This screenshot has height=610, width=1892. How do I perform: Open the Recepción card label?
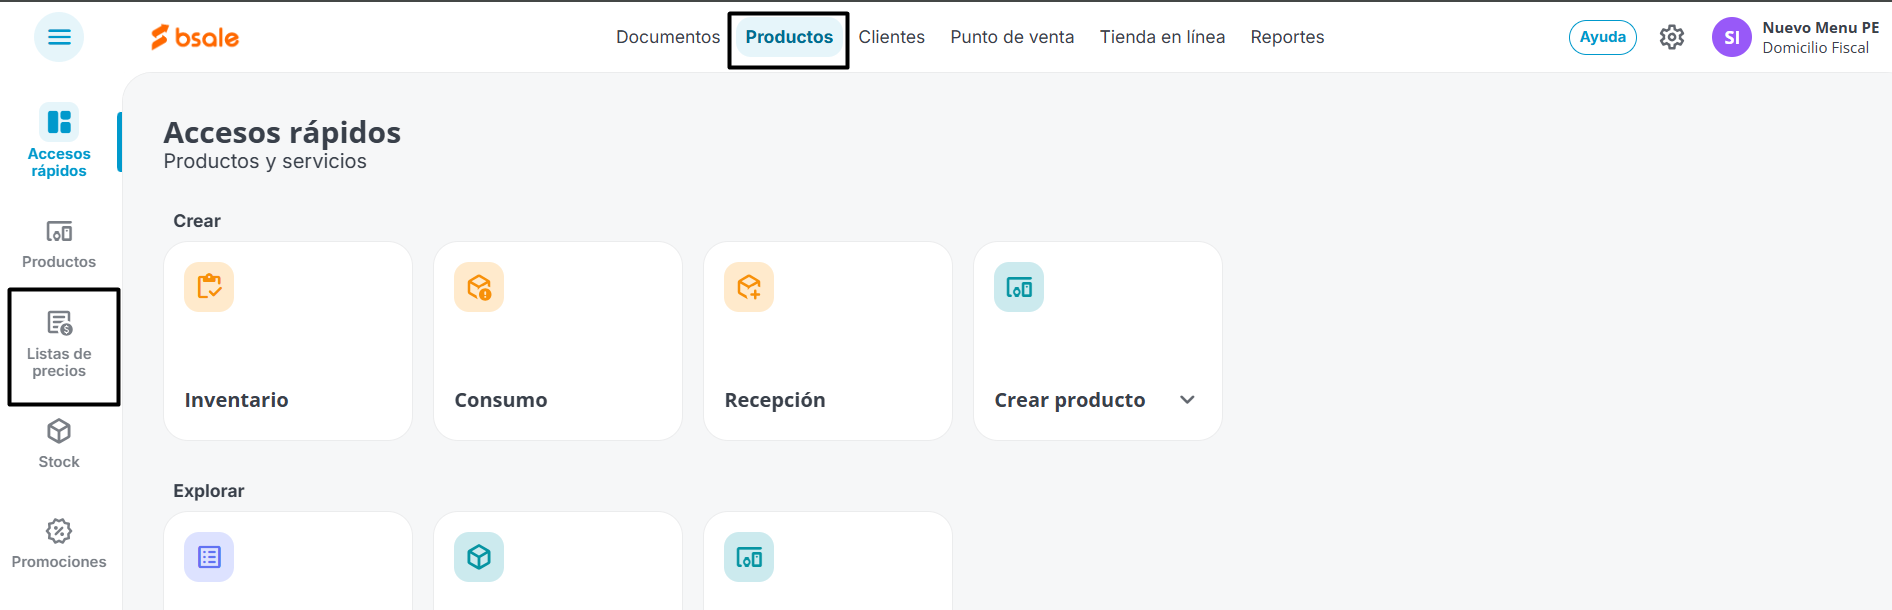[x=775, y=400]
